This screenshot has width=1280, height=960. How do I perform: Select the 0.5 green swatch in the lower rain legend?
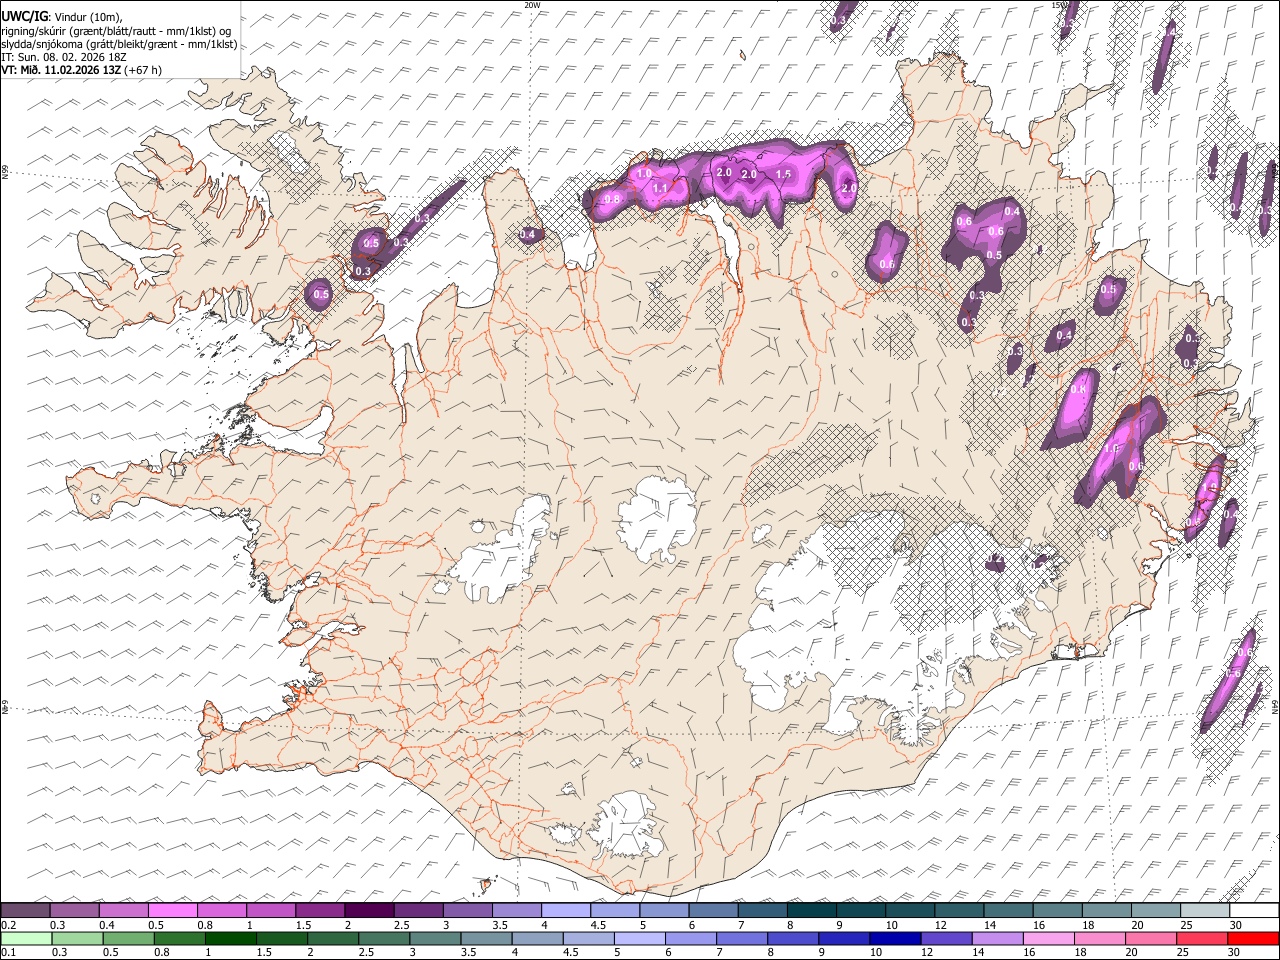tap(128, 938)
